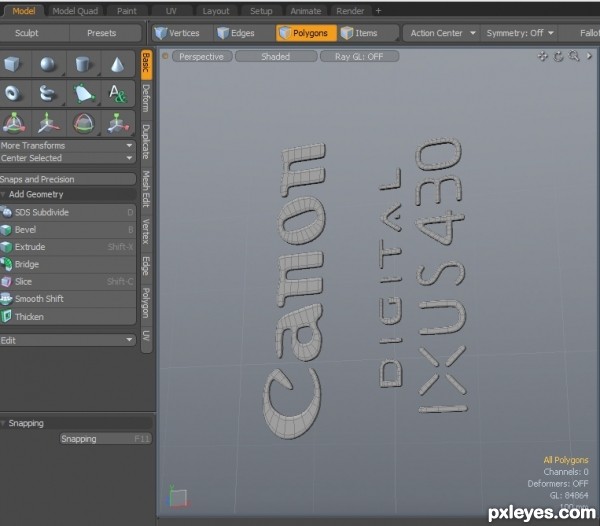Image resolution: width=600 pixels, height=526 pixels.
Task: Select the Pen polygon tool
Action: point(83,93)
